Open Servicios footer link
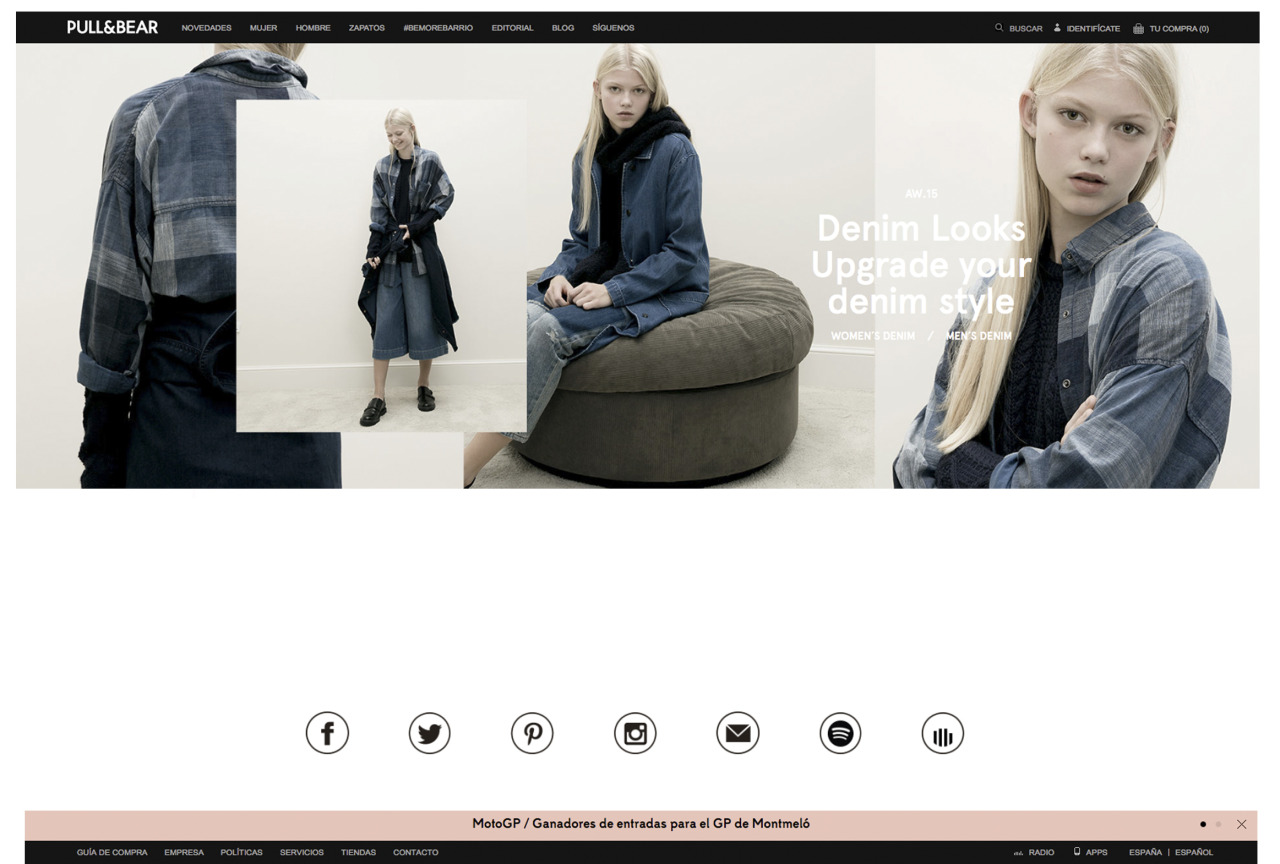 302,852
